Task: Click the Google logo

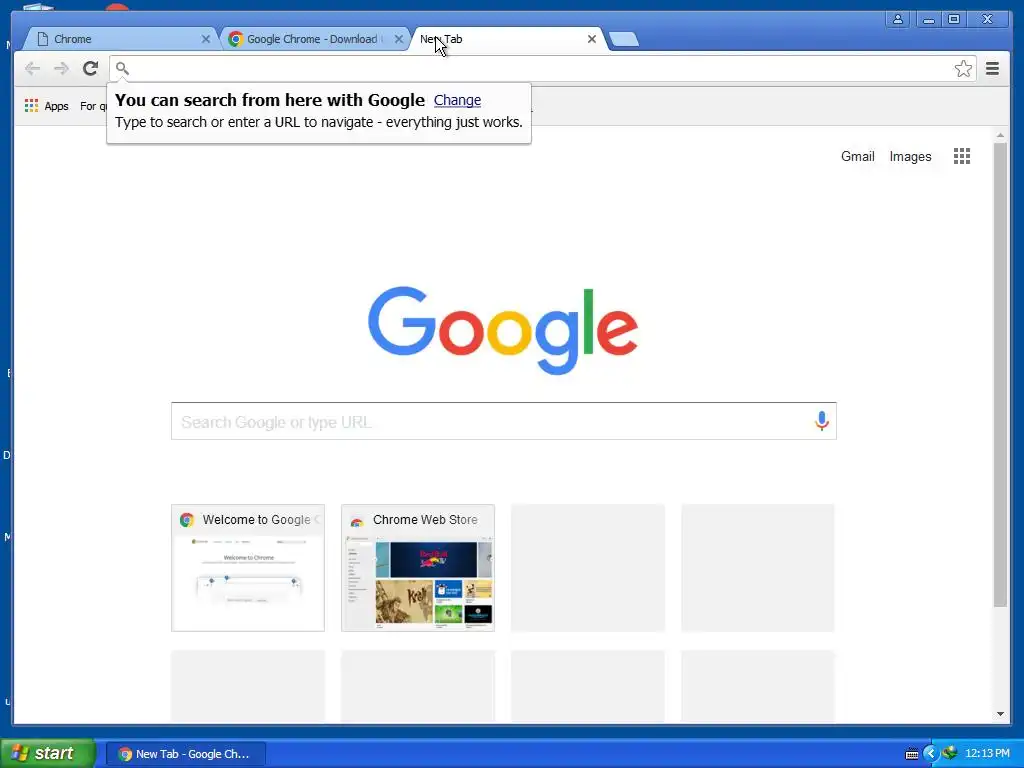Action: point(502,330)
